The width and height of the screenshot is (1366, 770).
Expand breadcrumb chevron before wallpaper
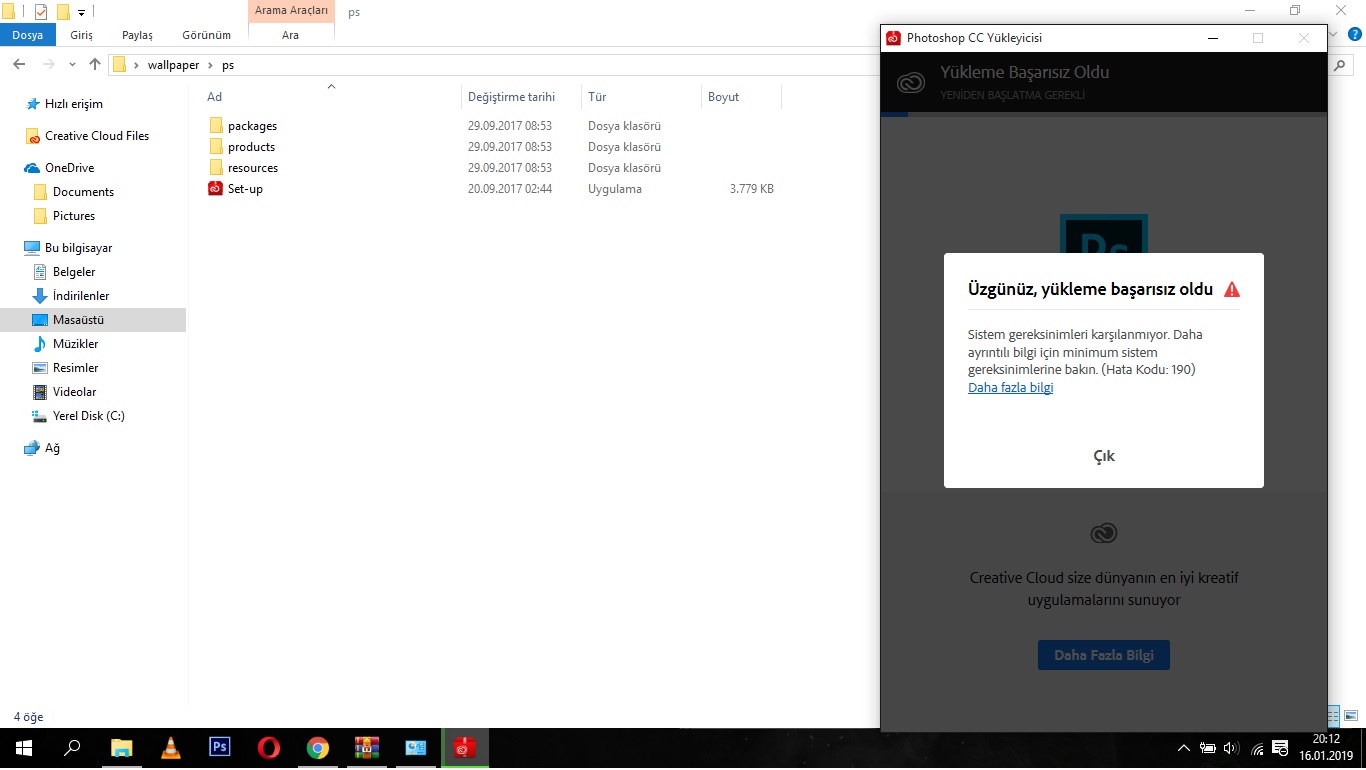[136, 65]
